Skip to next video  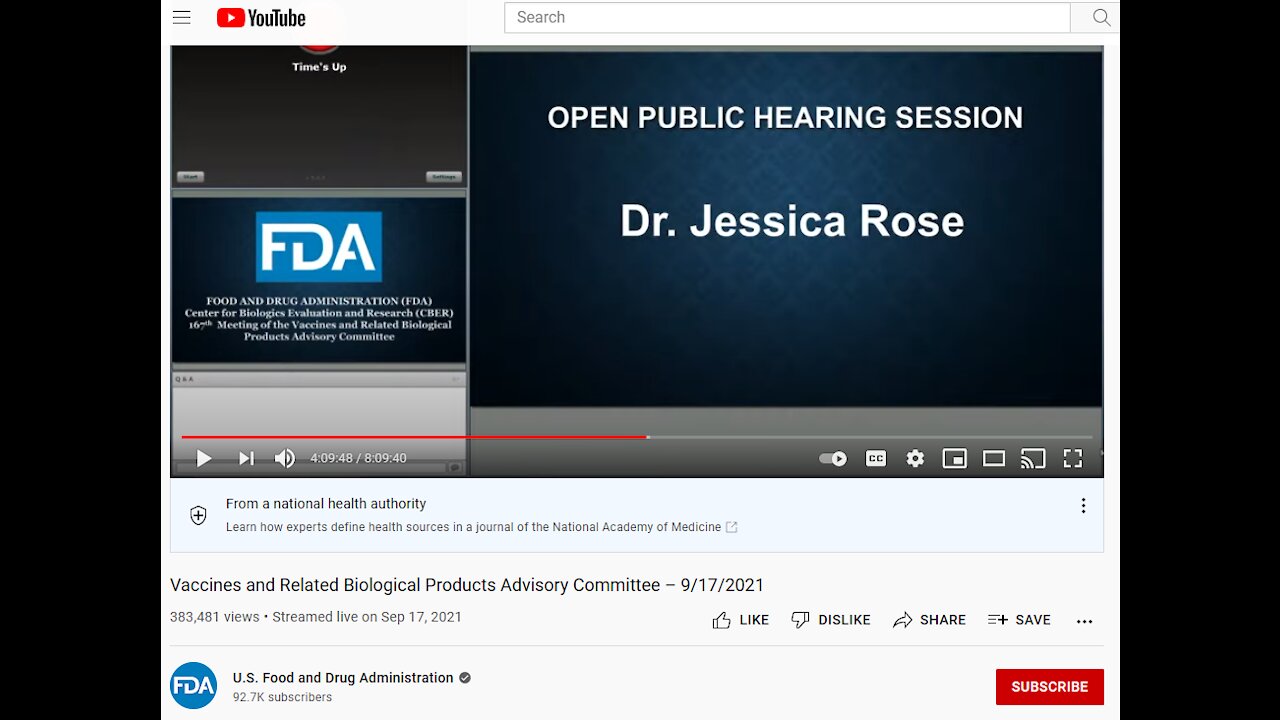[x=246, y=458]
